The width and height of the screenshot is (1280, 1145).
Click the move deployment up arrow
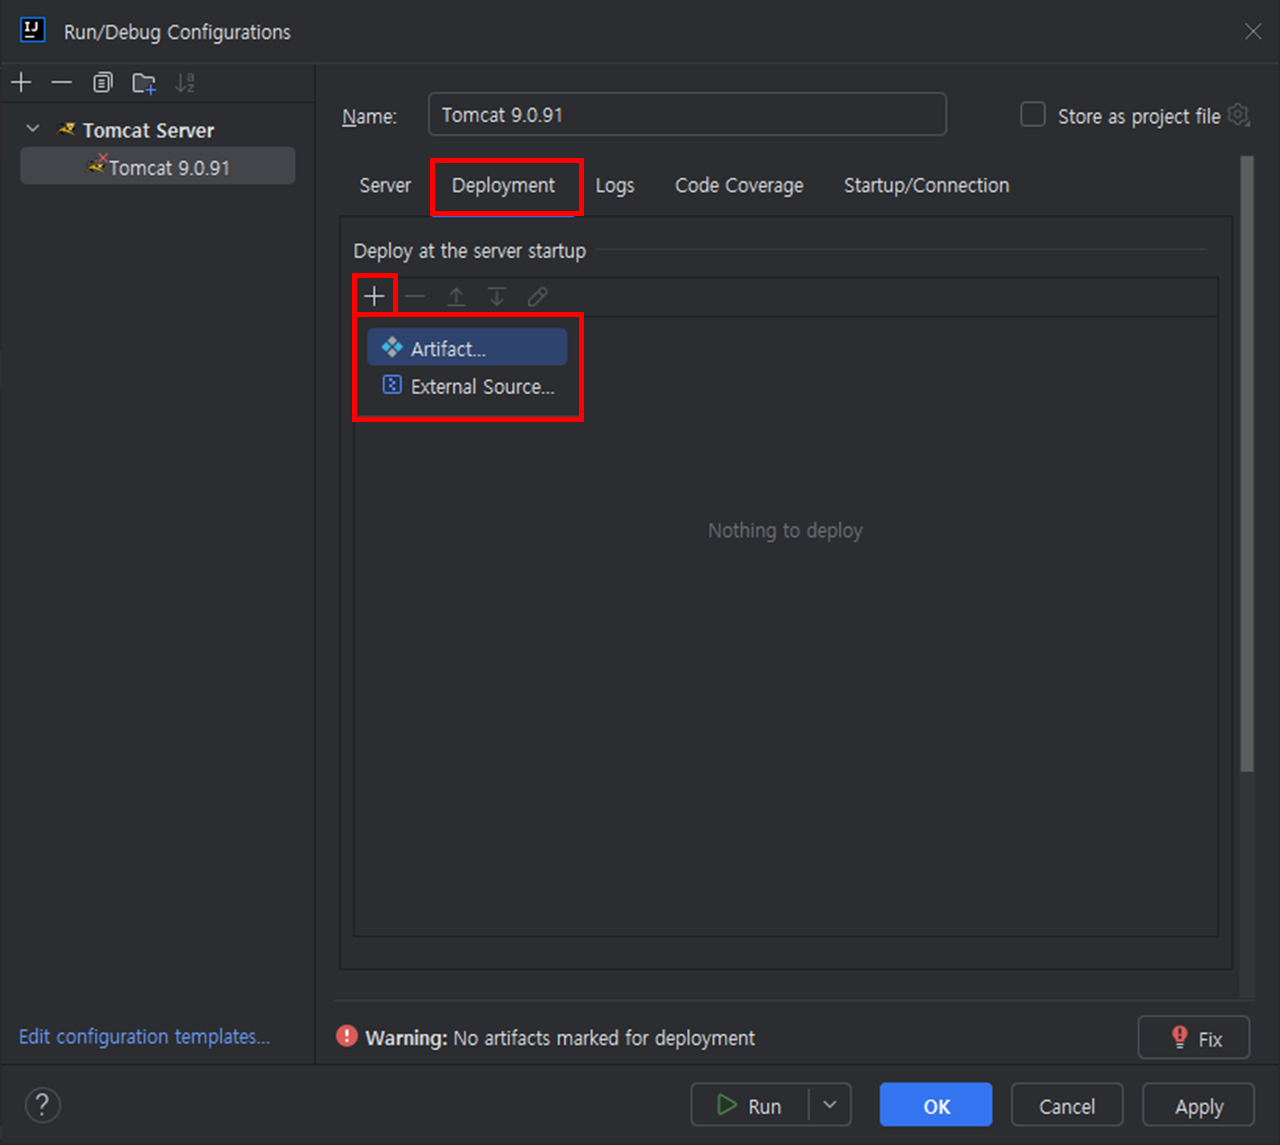tap(456, 296)
